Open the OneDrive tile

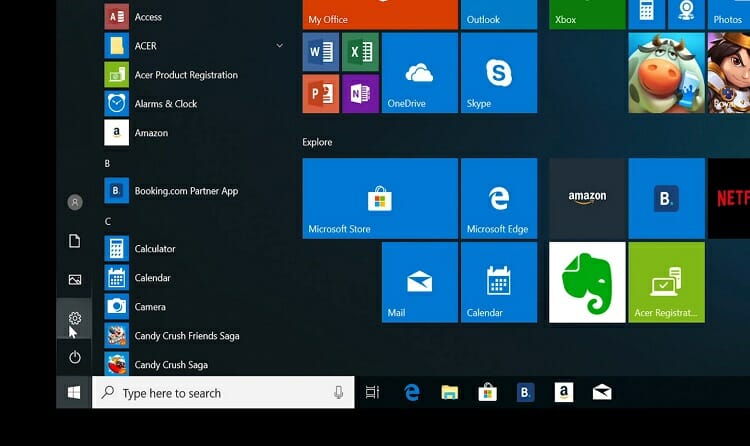pos(420,73)
